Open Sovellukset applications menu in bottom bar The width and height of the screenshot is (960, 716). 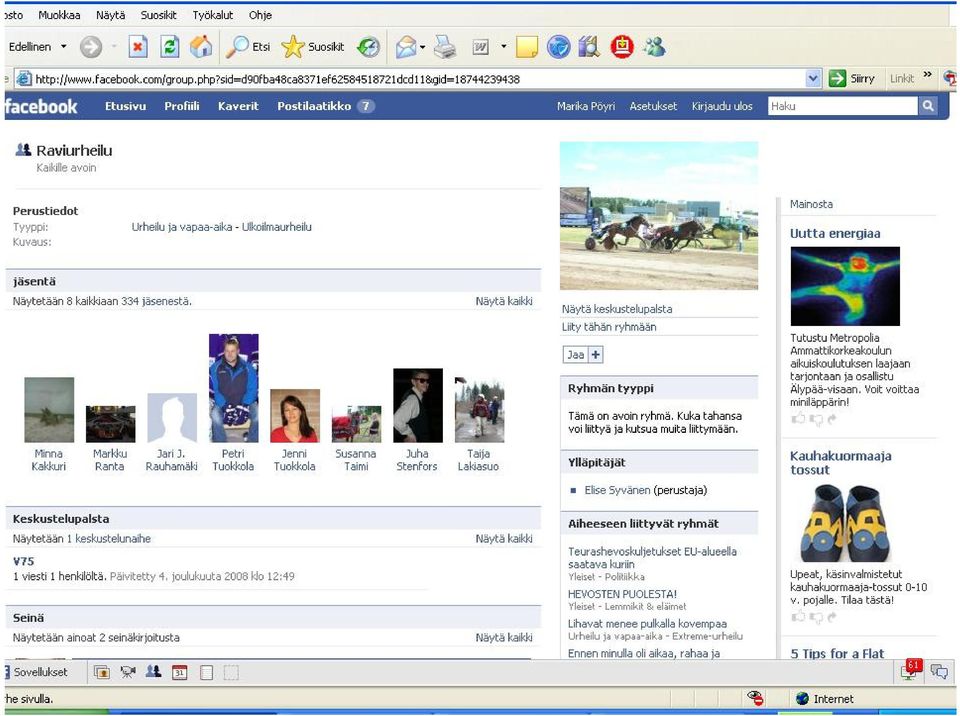point(36,672)
